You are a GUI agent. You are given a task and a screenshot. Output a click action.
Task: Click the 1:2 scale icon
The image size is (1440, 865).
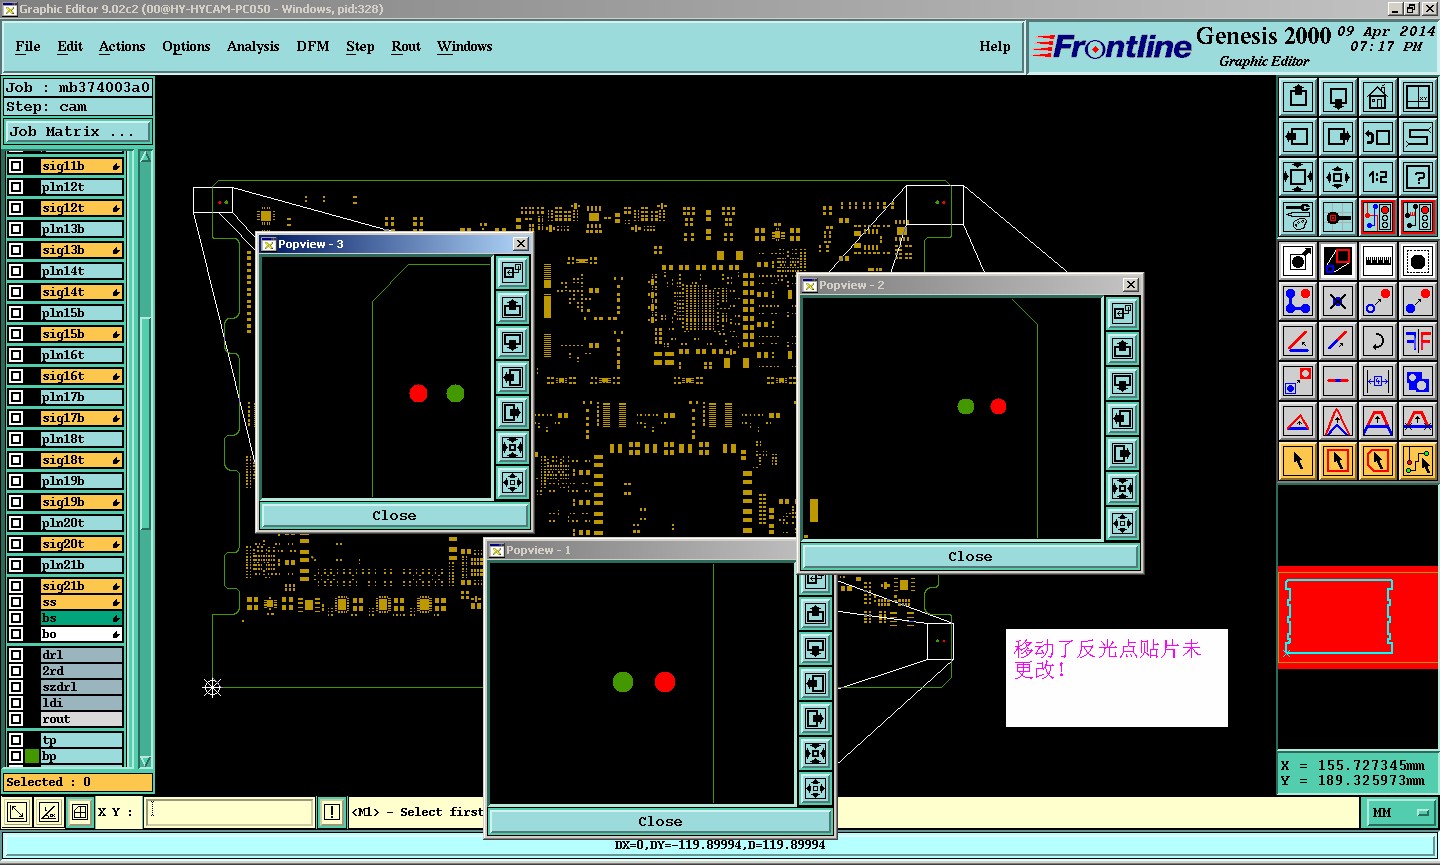pyautogui.click(x=1378, y=177)
